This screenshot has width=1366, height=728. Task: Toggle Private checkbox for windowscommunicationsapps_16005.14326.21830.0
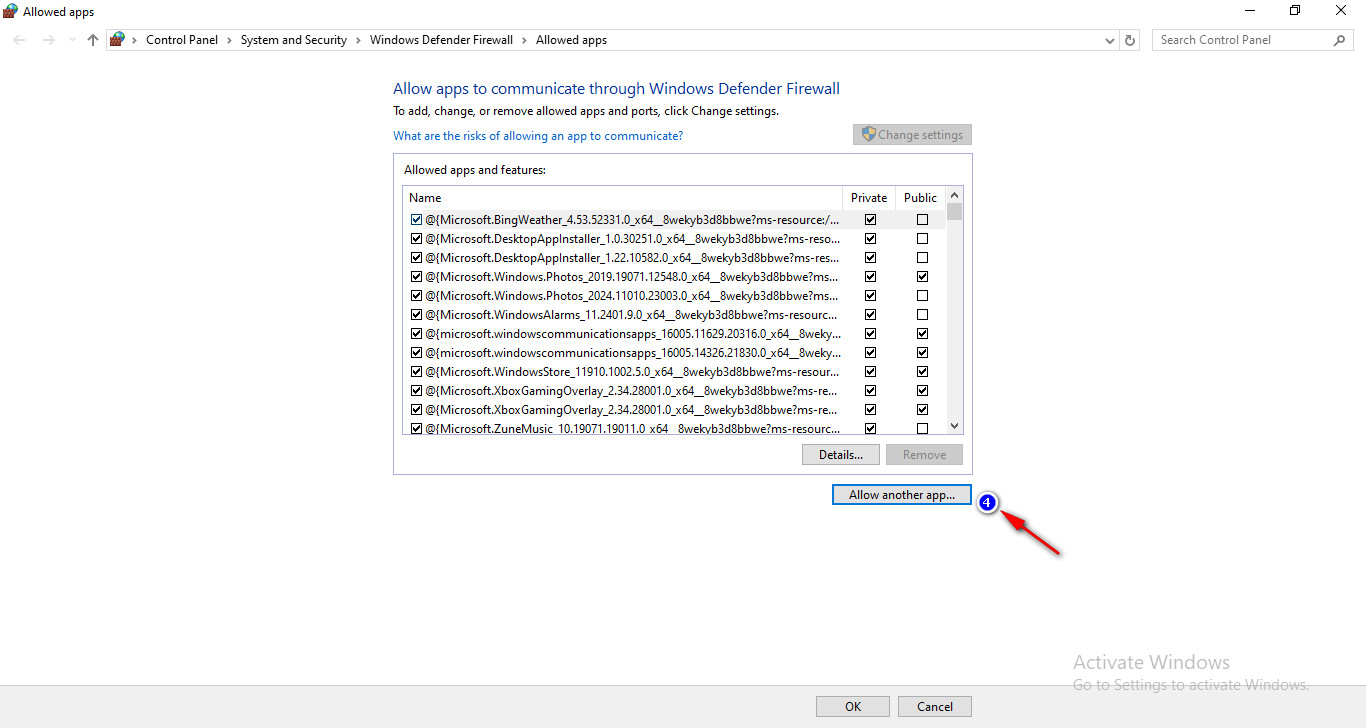point(870,352)
